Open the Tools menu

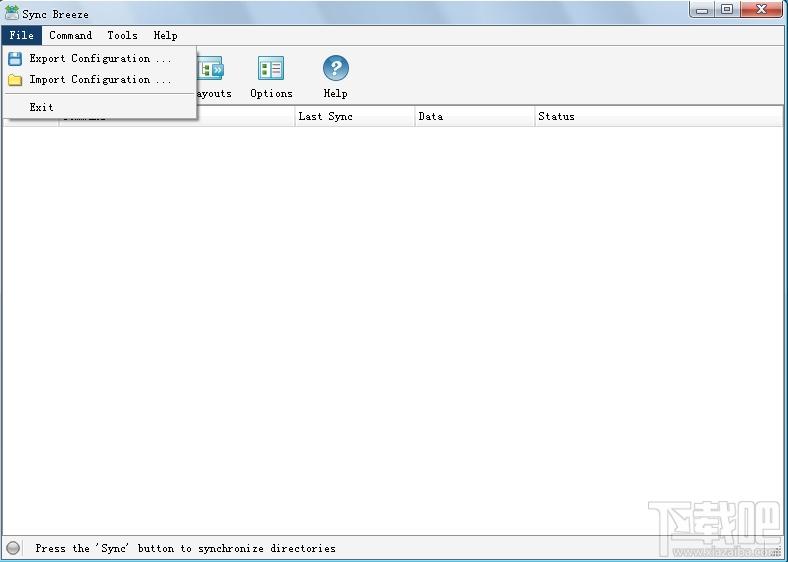[122, 35]
